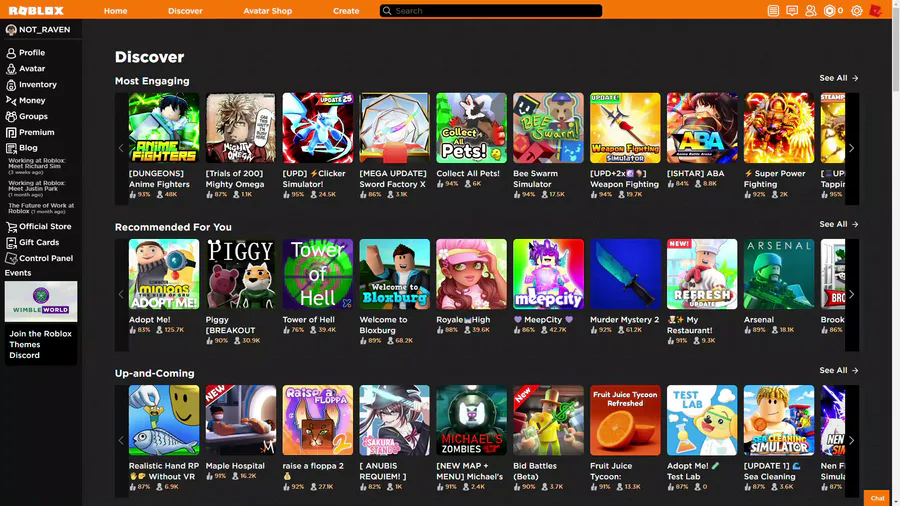Join the Roblox Themes Discord link
This screenshot has width=900, height=506.
41,345
